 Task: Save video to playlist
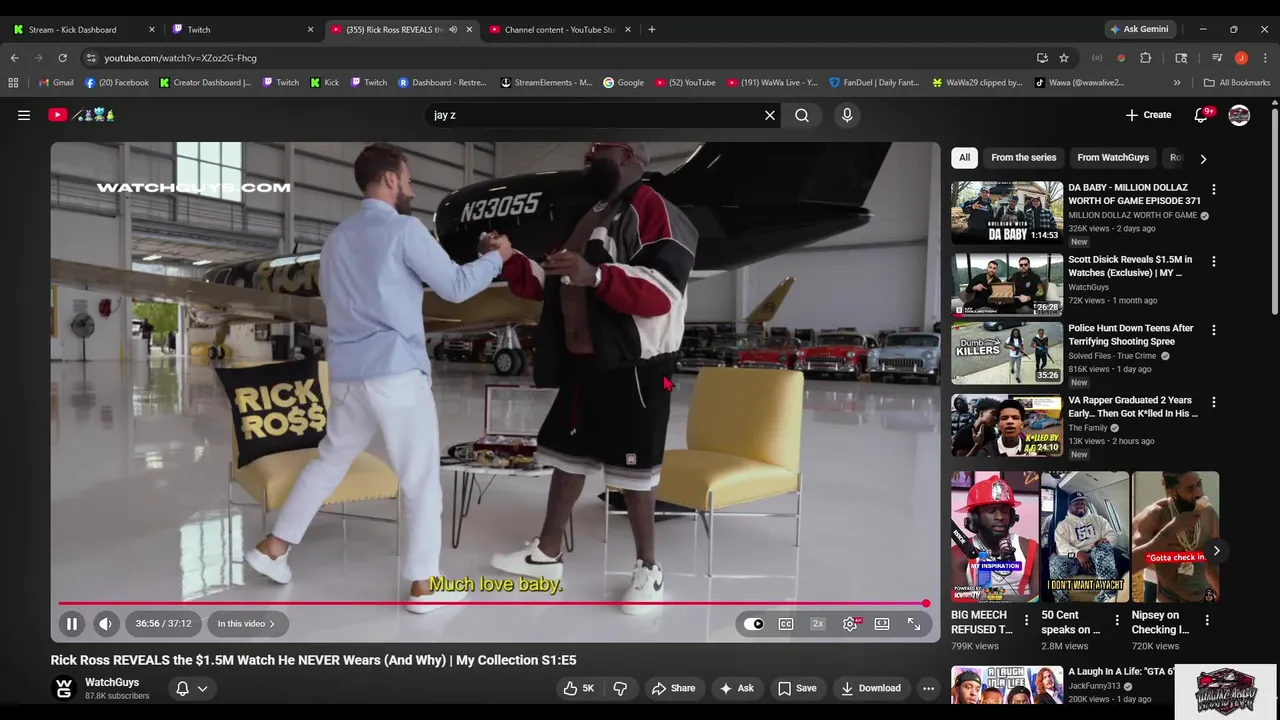tap(797, 688)
